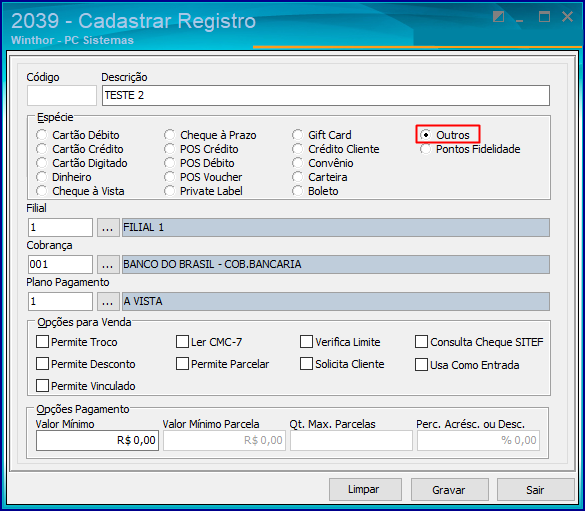Focus the Valor Mínimo field

click(97, 441)
